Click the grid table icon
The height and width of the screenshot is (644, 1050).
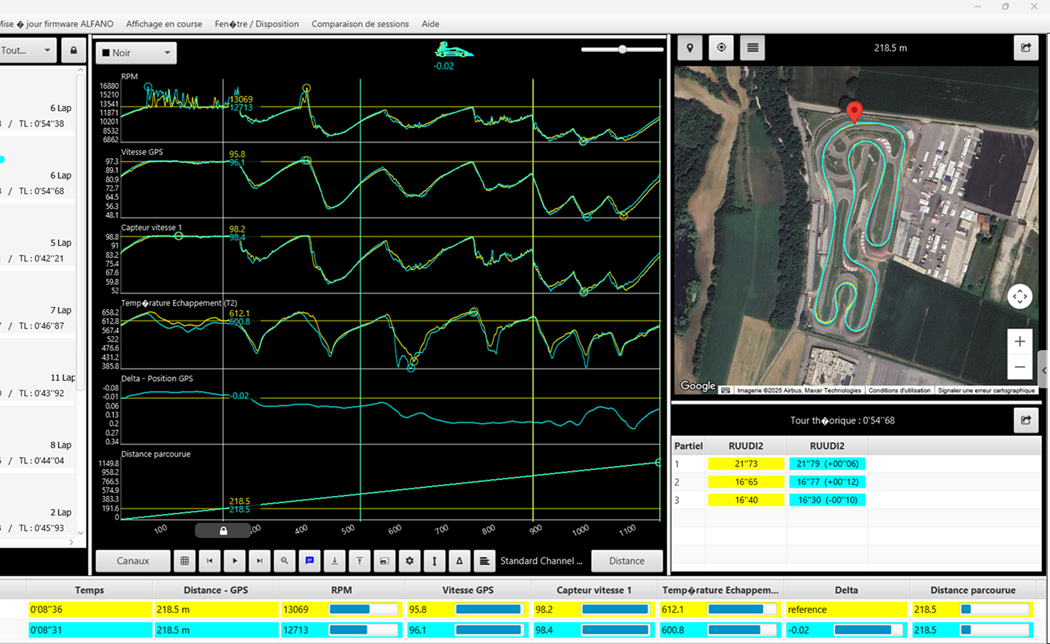[185, 561]
